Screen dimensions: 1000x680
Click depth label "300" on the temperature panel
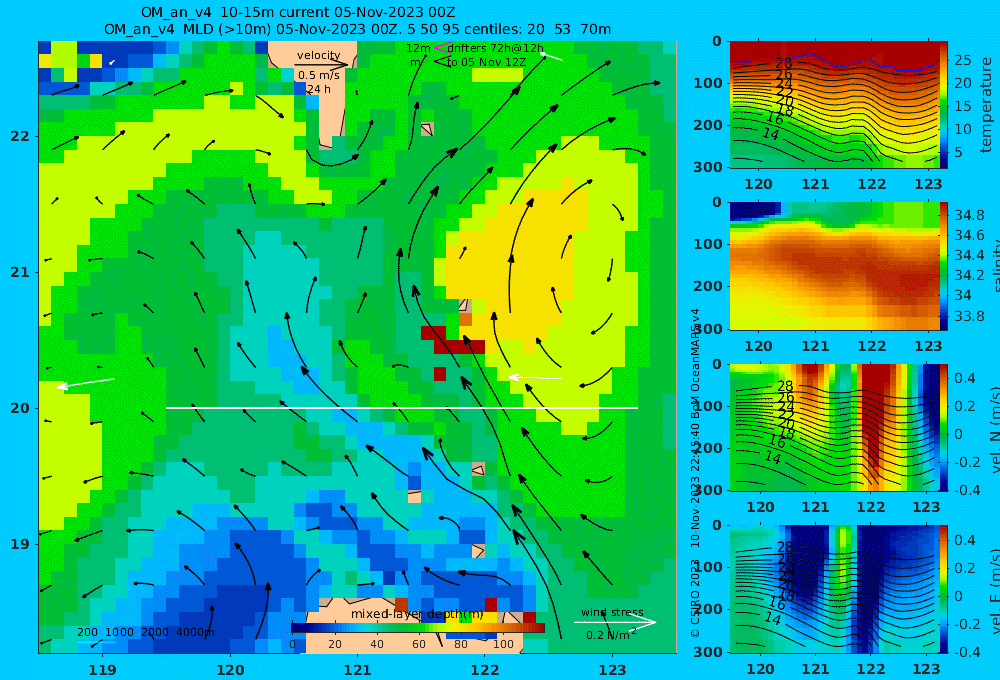[x=708, y=166]
